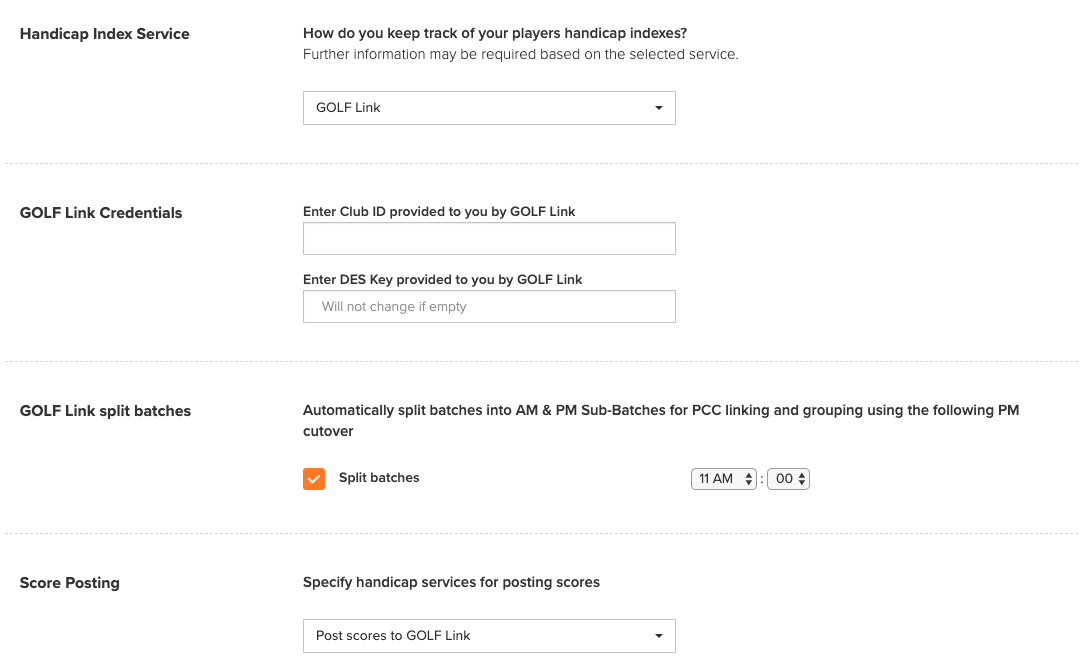
Task: Select the 'Handicap Index Service' section heading
Action: click(x=105, y=34)
